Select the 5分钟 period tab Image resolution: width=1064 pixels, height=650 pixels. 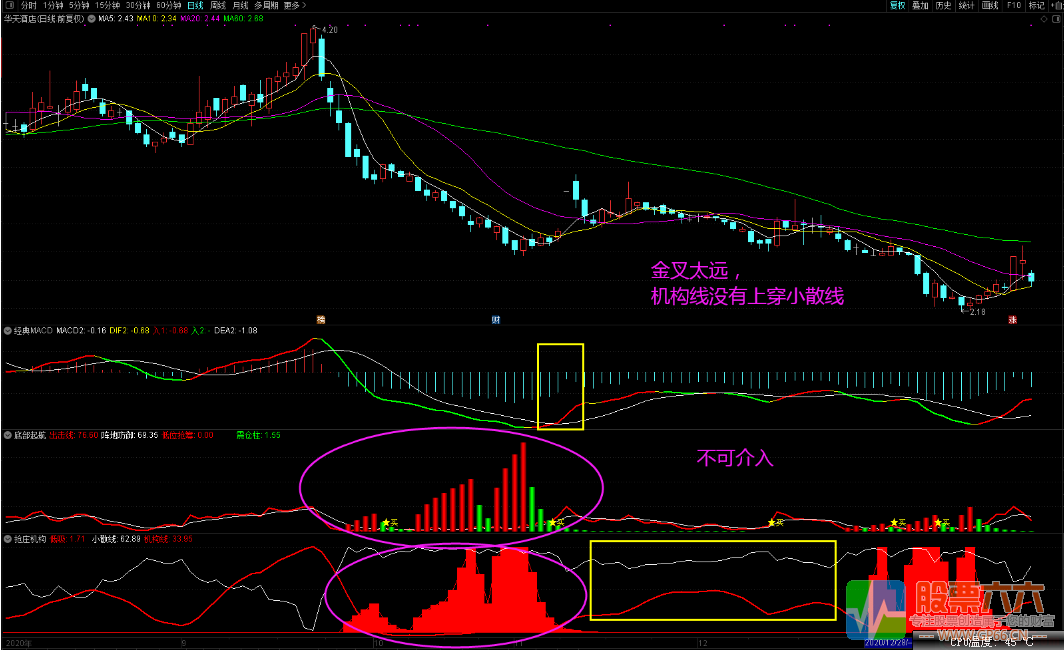[x=79, y=5]
